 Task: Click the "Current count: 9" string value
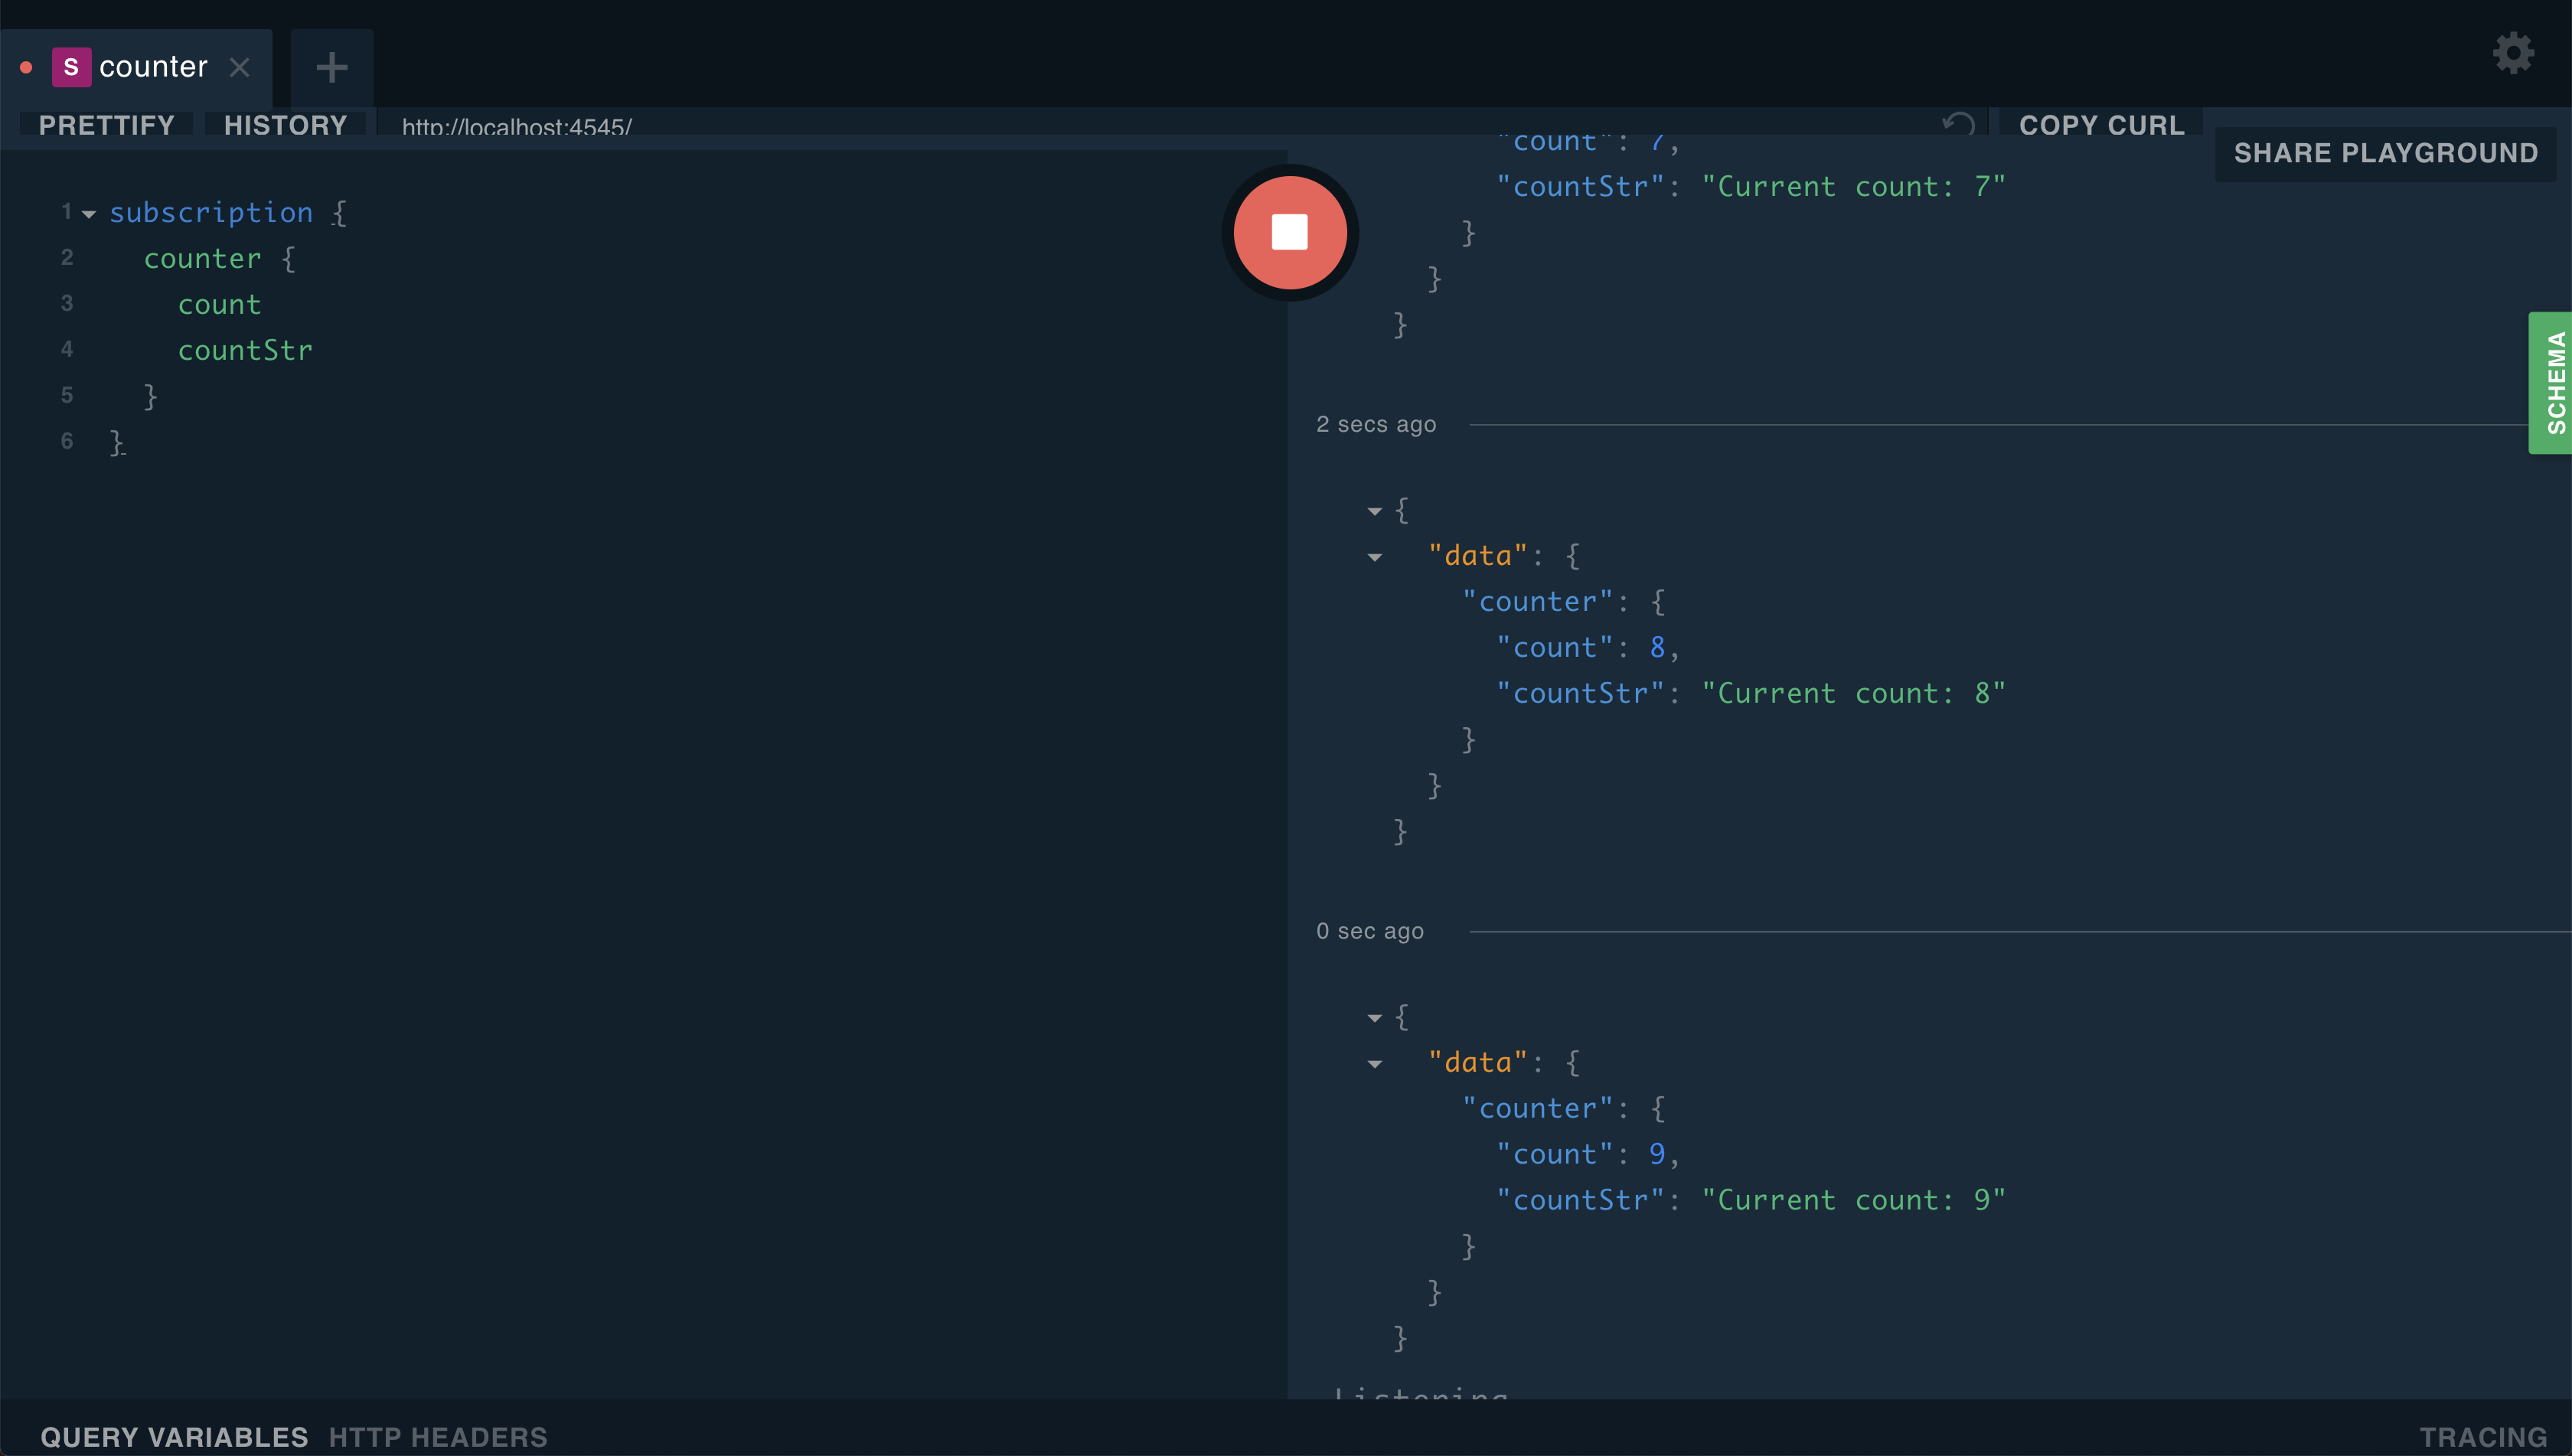(1854, 1200)
